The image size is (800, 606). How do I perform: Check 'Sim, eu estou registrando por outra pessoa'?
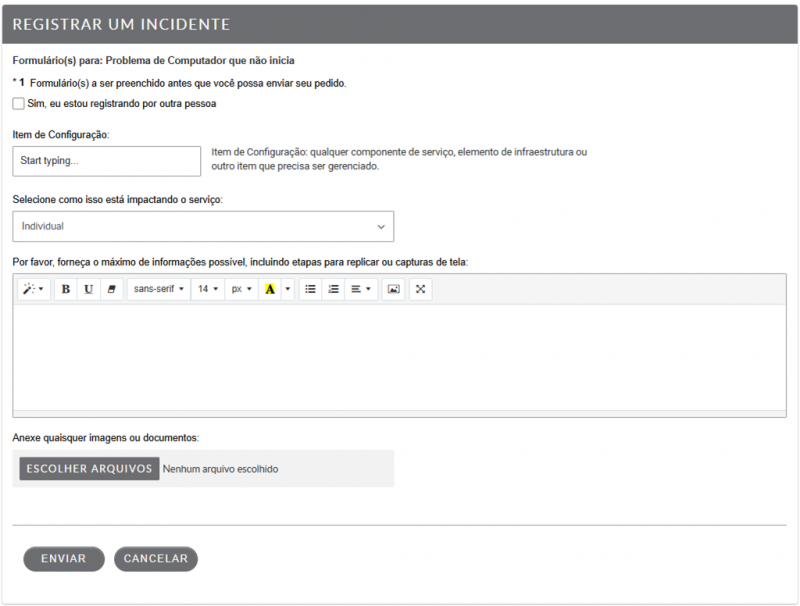pos(18,104)
